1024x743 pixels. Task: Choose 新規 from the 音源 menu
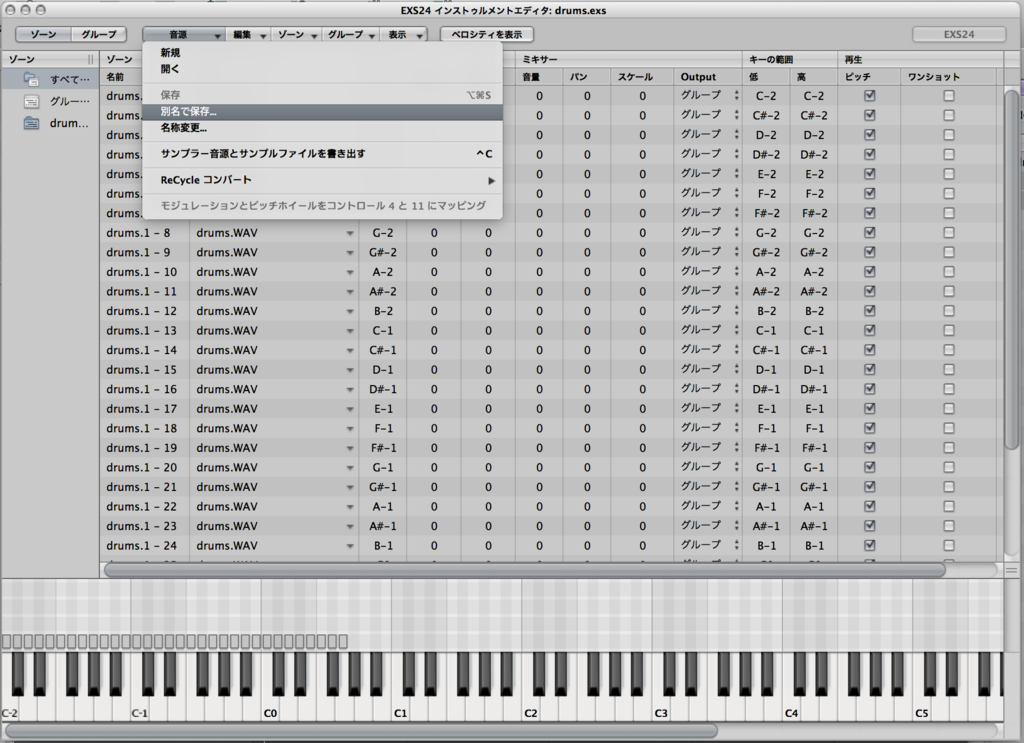(322, 53)
